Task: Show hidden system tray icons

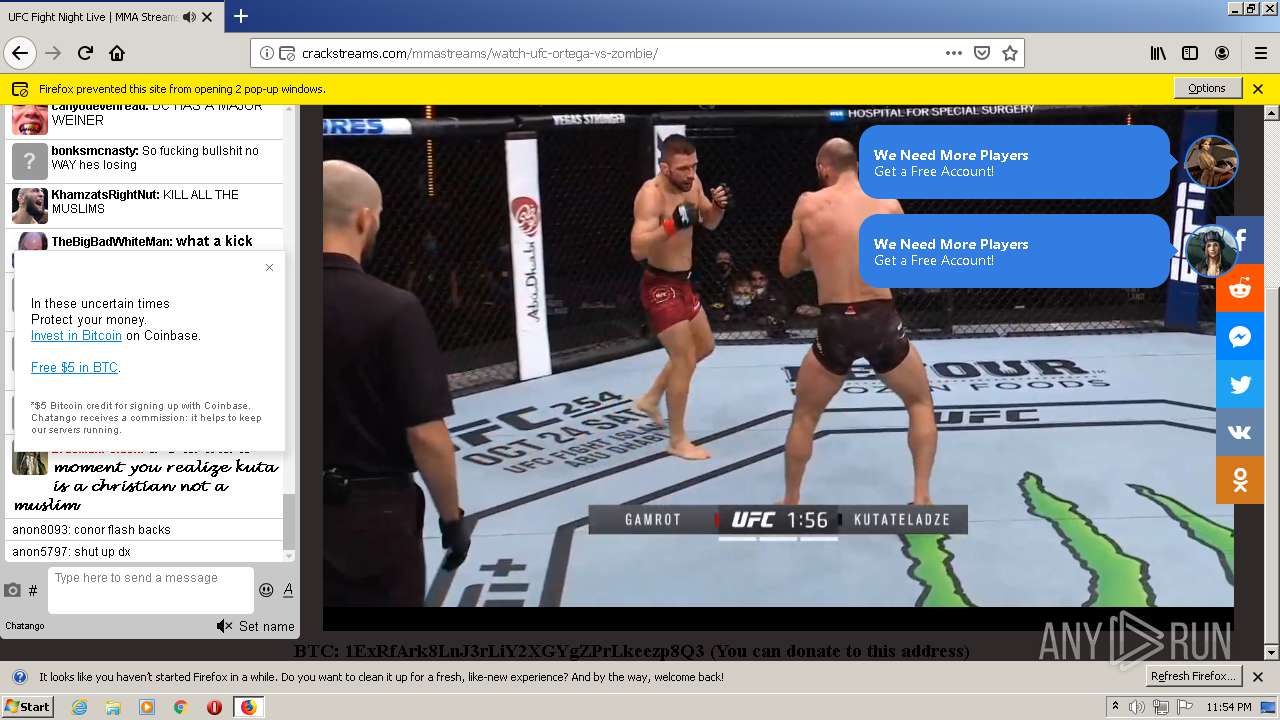Action: (x=1116, y=707)
